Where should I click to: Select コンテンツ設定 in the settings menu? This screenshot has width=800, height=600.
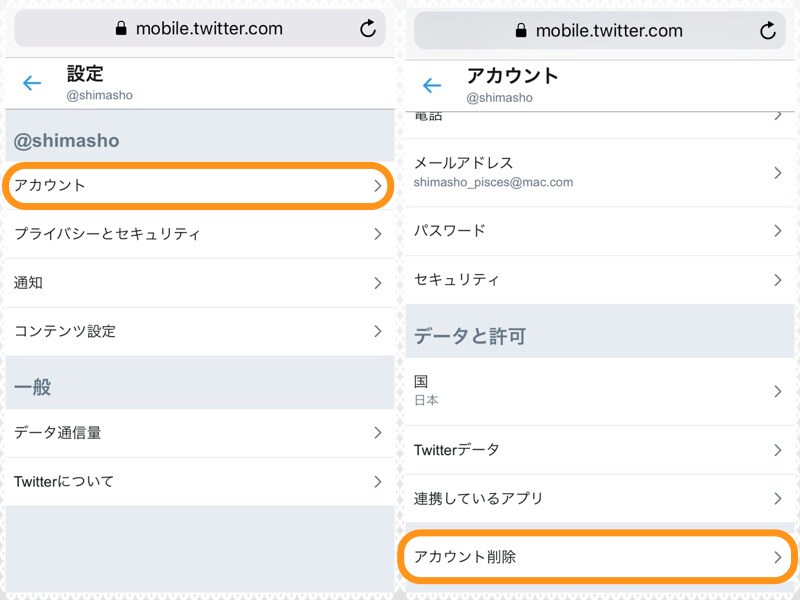[x=100, y=332]
